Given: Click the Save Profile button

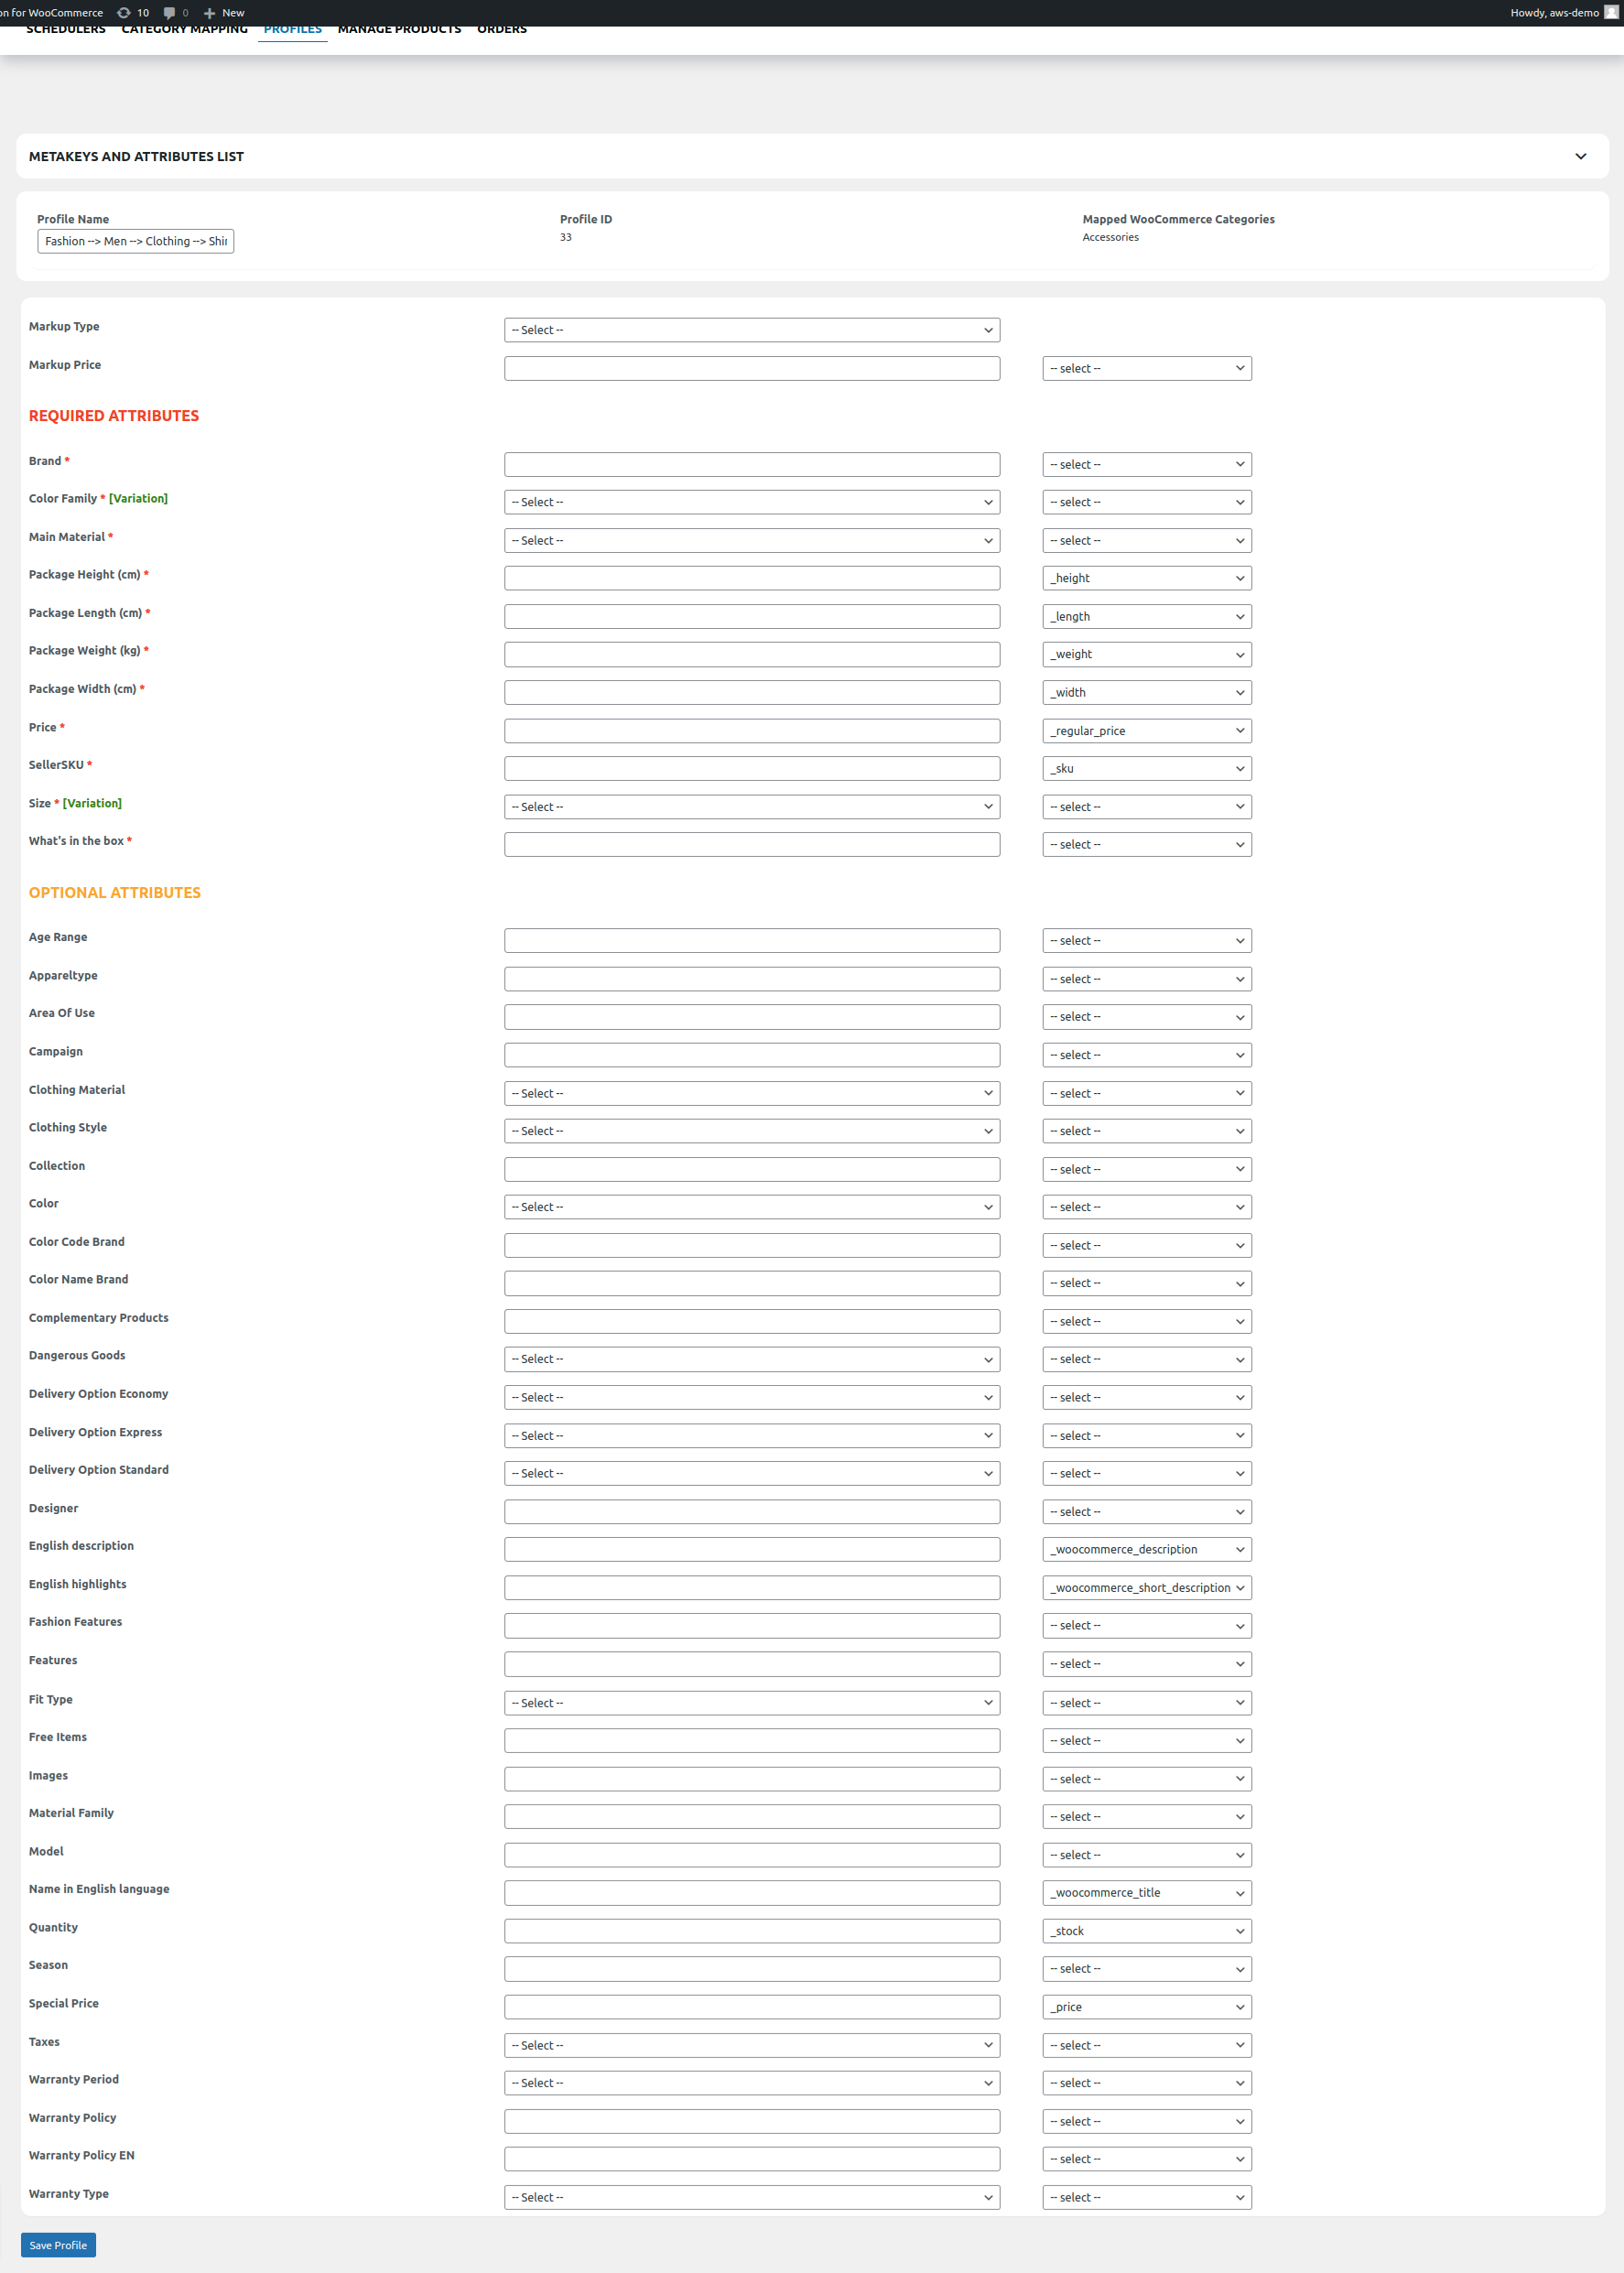Looking at the screenshot, I should [x=58, y=2245].
